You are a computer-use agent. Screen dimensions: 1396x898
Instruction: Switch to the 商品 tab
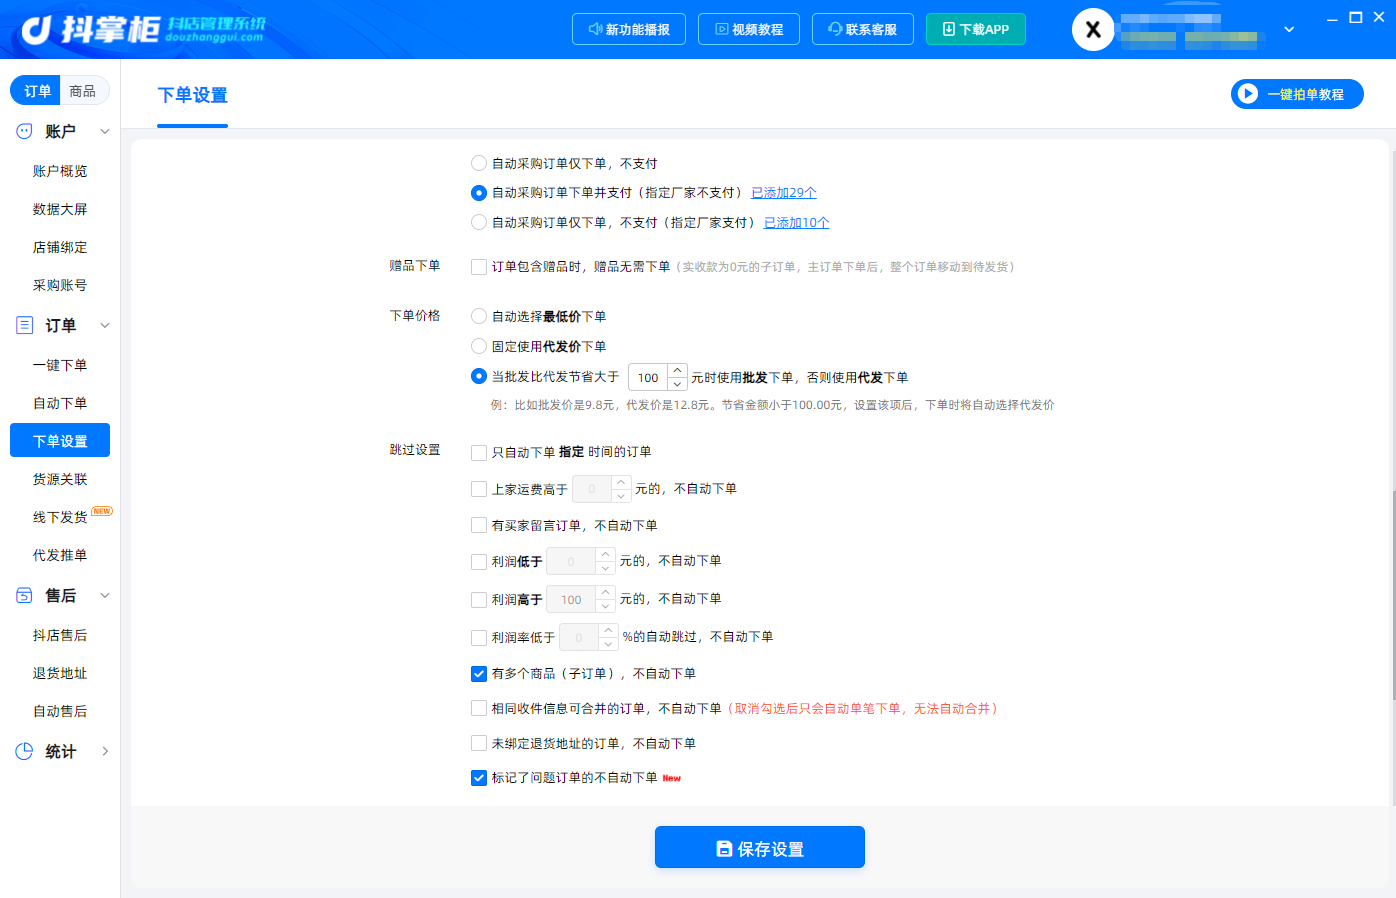[x=83, y=91]
